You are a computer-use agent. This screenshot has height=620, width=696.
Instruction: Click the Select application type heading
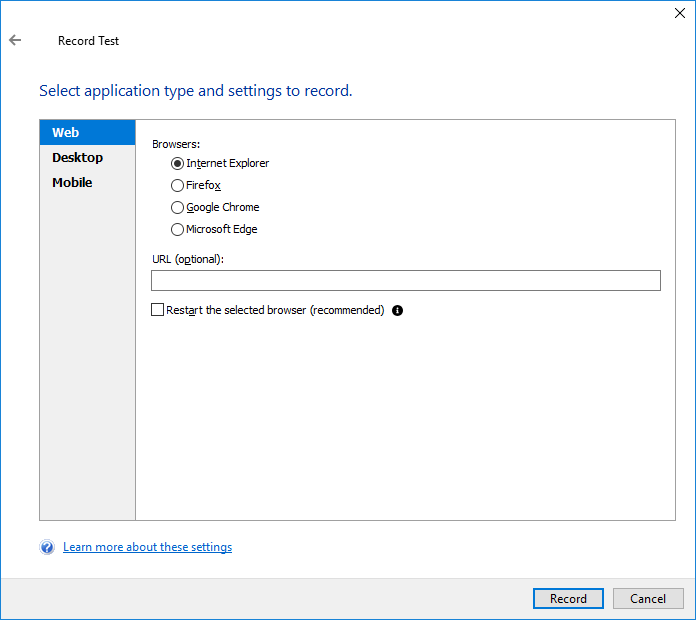195,91
